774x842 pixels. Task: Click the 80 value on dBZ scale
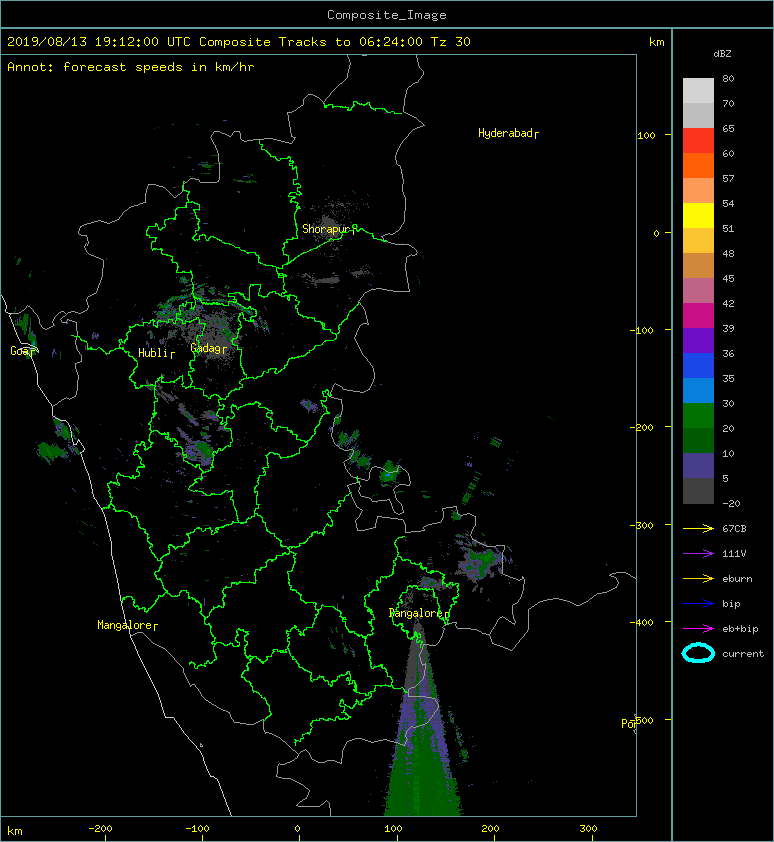click(728, 78)
